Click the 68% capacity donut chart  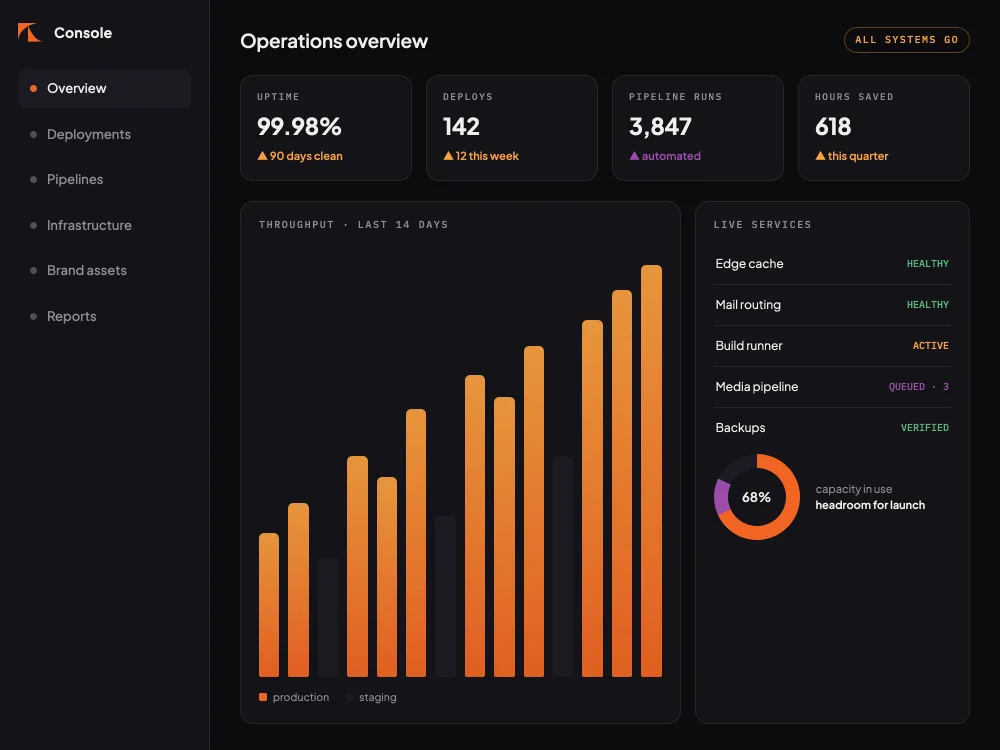[757, 497]
